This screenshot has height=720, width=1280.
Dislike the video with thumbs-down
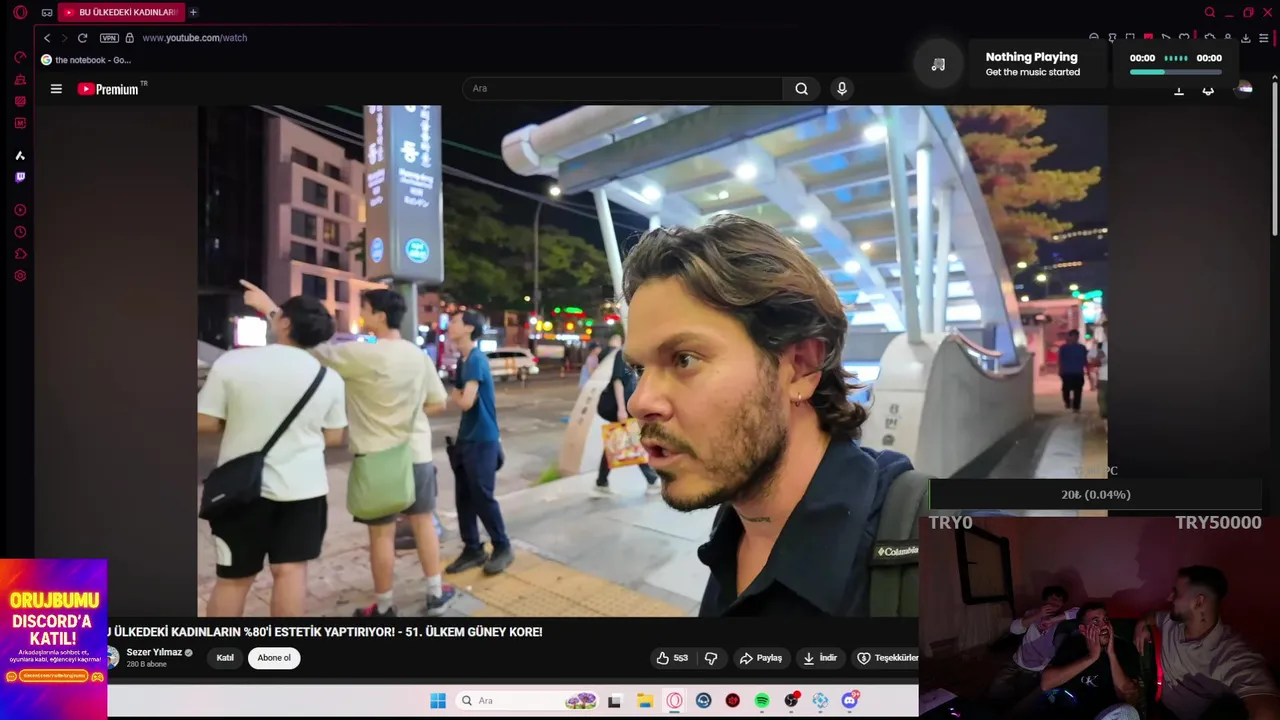click(711, 658)
